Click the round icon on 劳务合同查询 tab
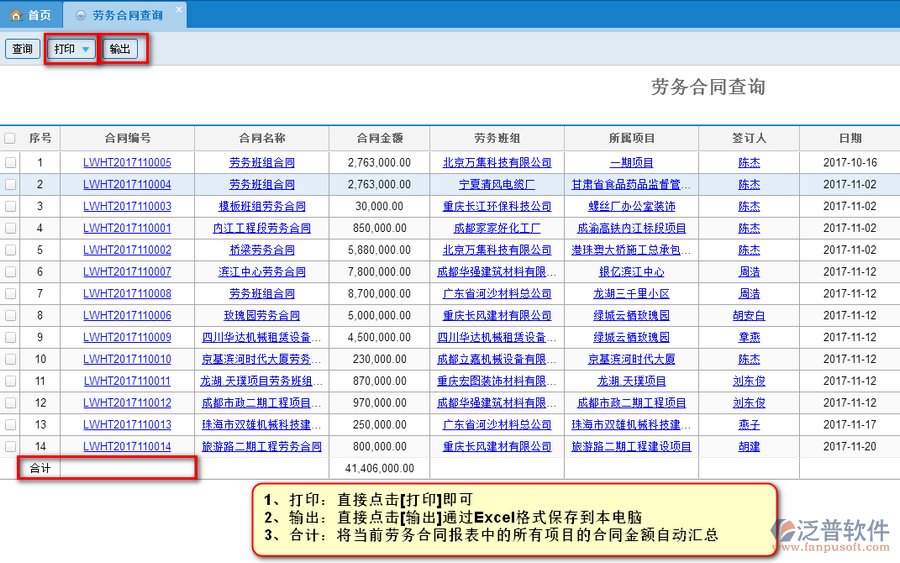 click(80, 15)
